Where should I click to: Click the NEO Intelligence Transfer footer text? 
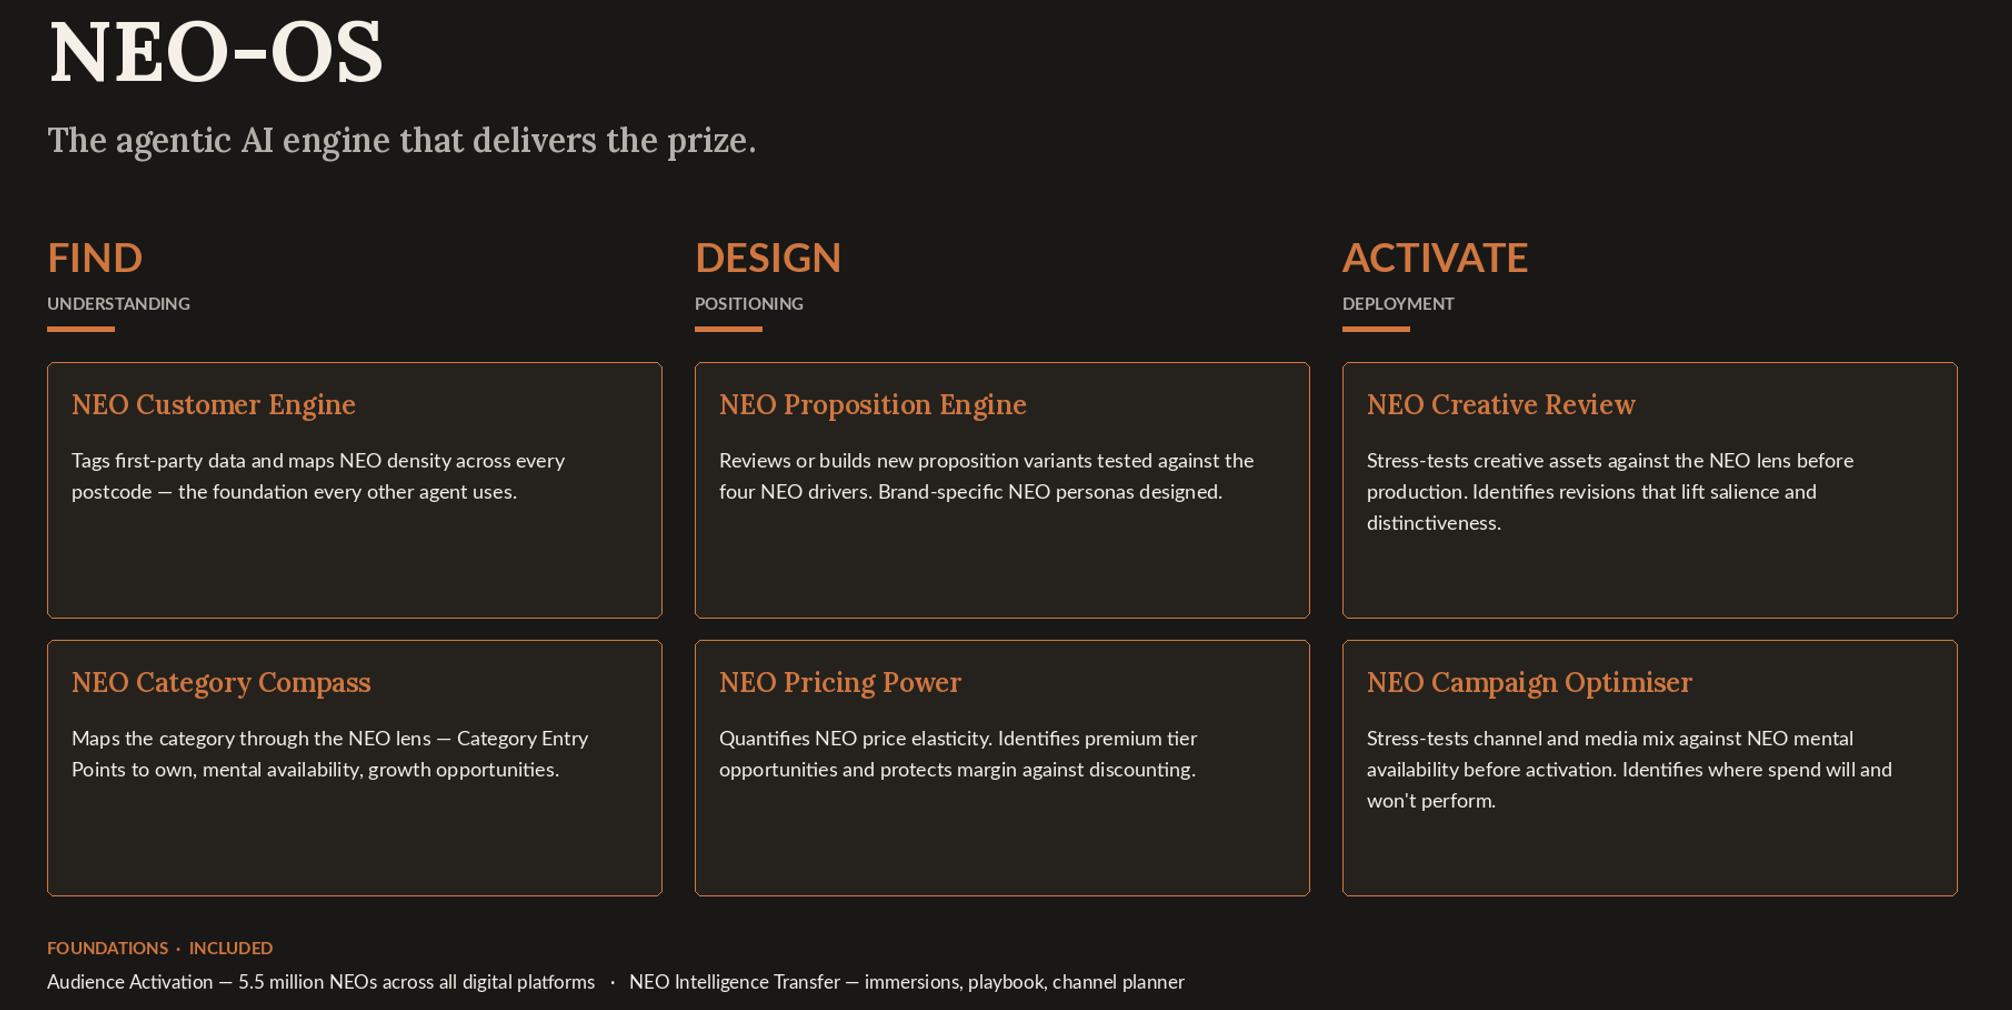(x=907, y=982)
